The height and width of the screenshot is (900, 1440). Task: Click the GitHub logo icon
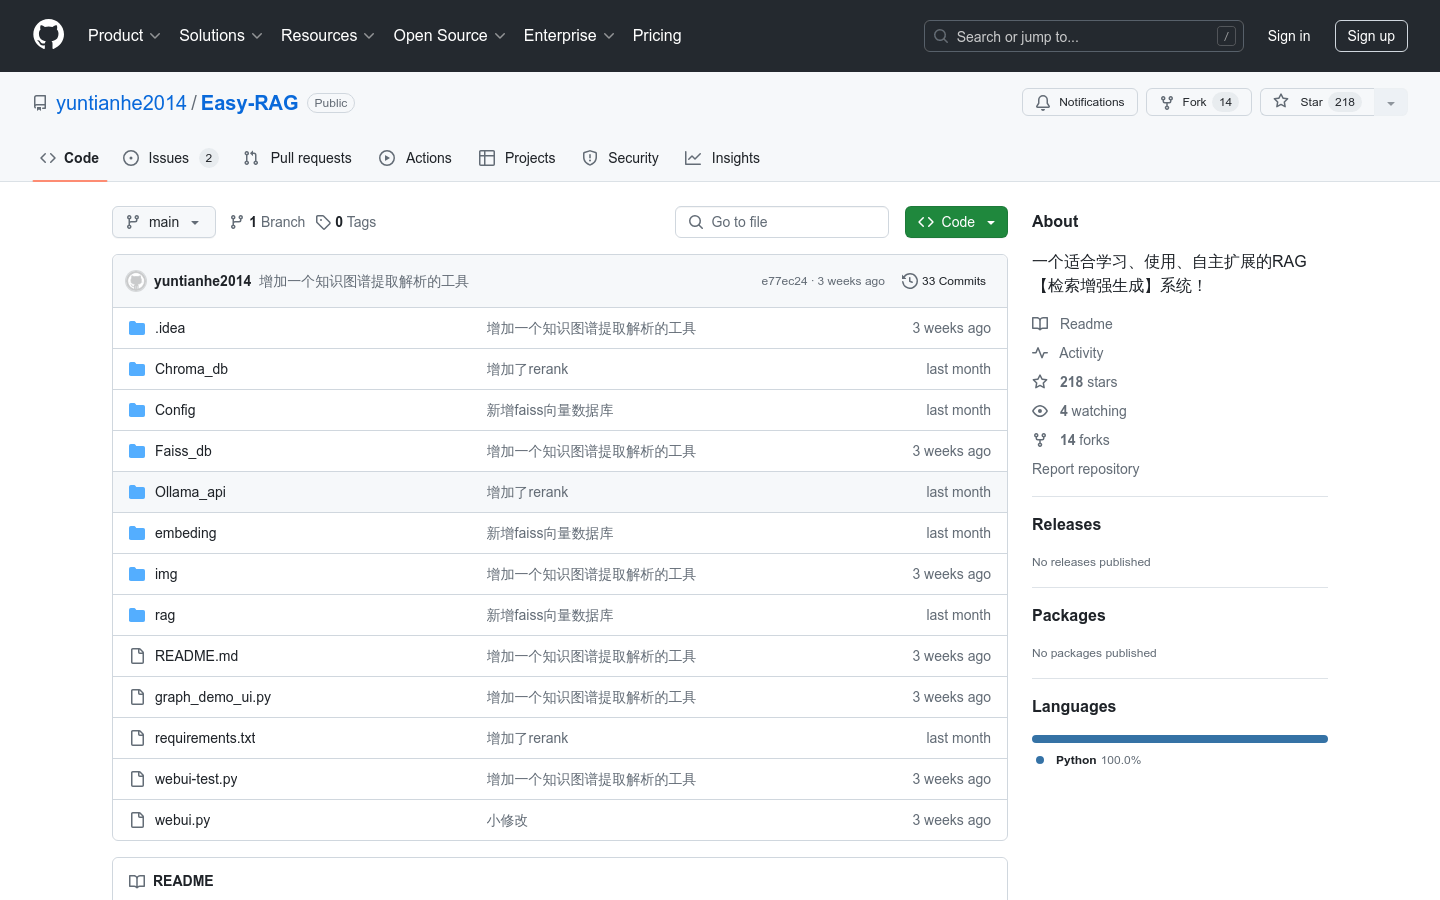pos(49,35)
